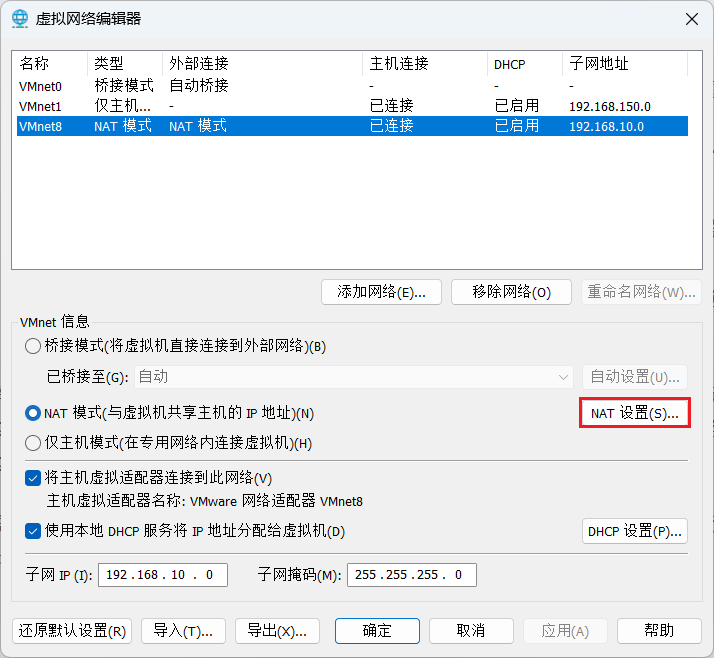Image resolution: width=714 pixels, height=658 pixels.
Task: Click 已连接 cell in VMnet8 row
Action: point(391,126)
